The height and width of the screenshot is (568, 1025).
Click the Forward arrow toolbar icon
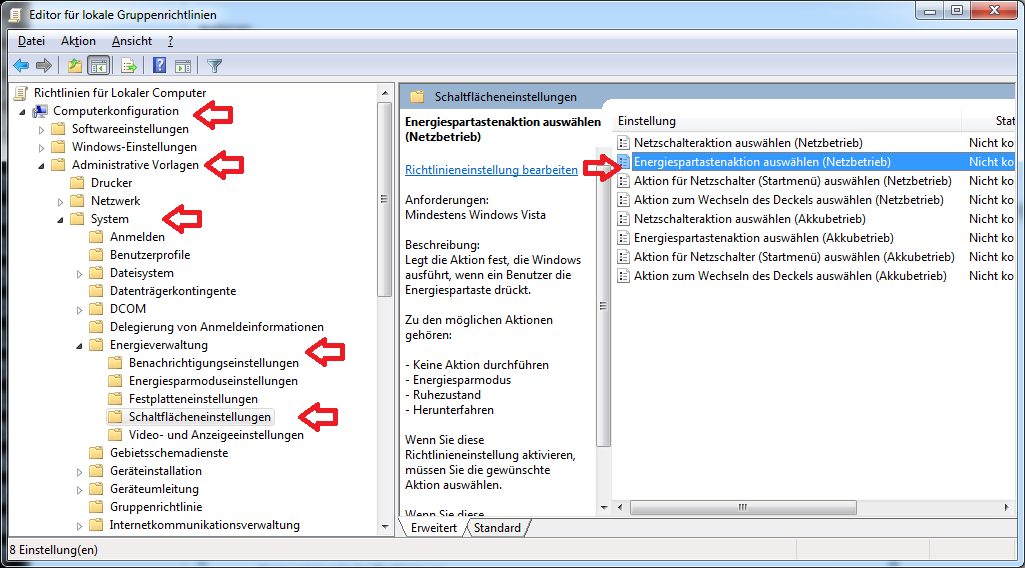click(x=44, y=66)
